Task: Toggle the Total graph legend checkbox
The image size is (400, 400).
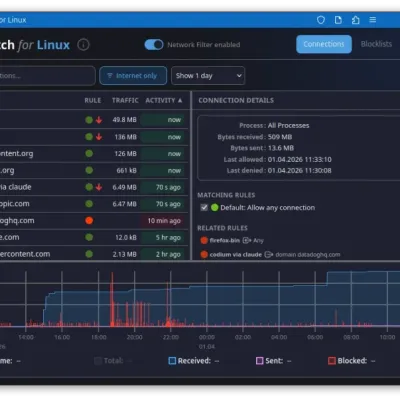Action: [98, 361]
